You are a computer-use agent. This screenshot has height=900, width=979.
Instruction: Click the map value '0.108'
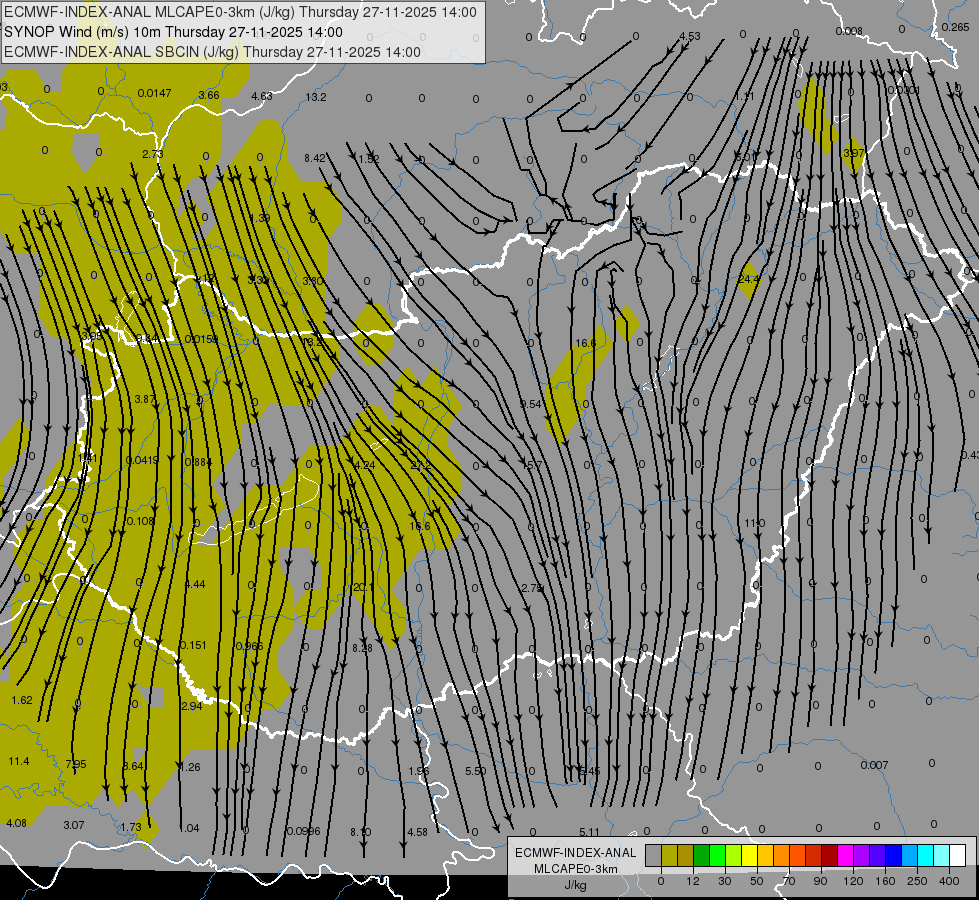click(140, 521)
